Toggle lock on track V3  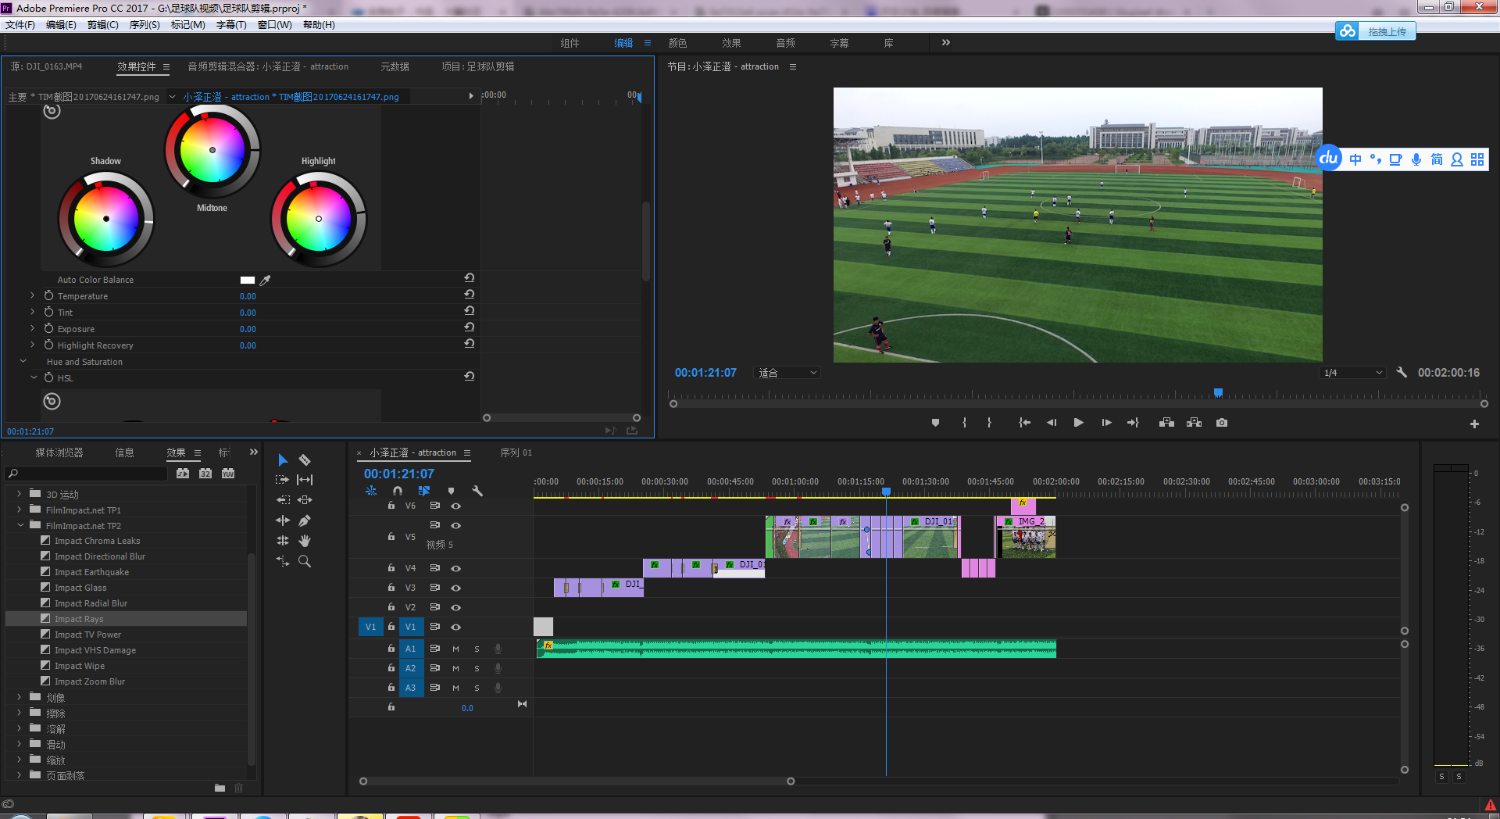[x=391, y=587]
